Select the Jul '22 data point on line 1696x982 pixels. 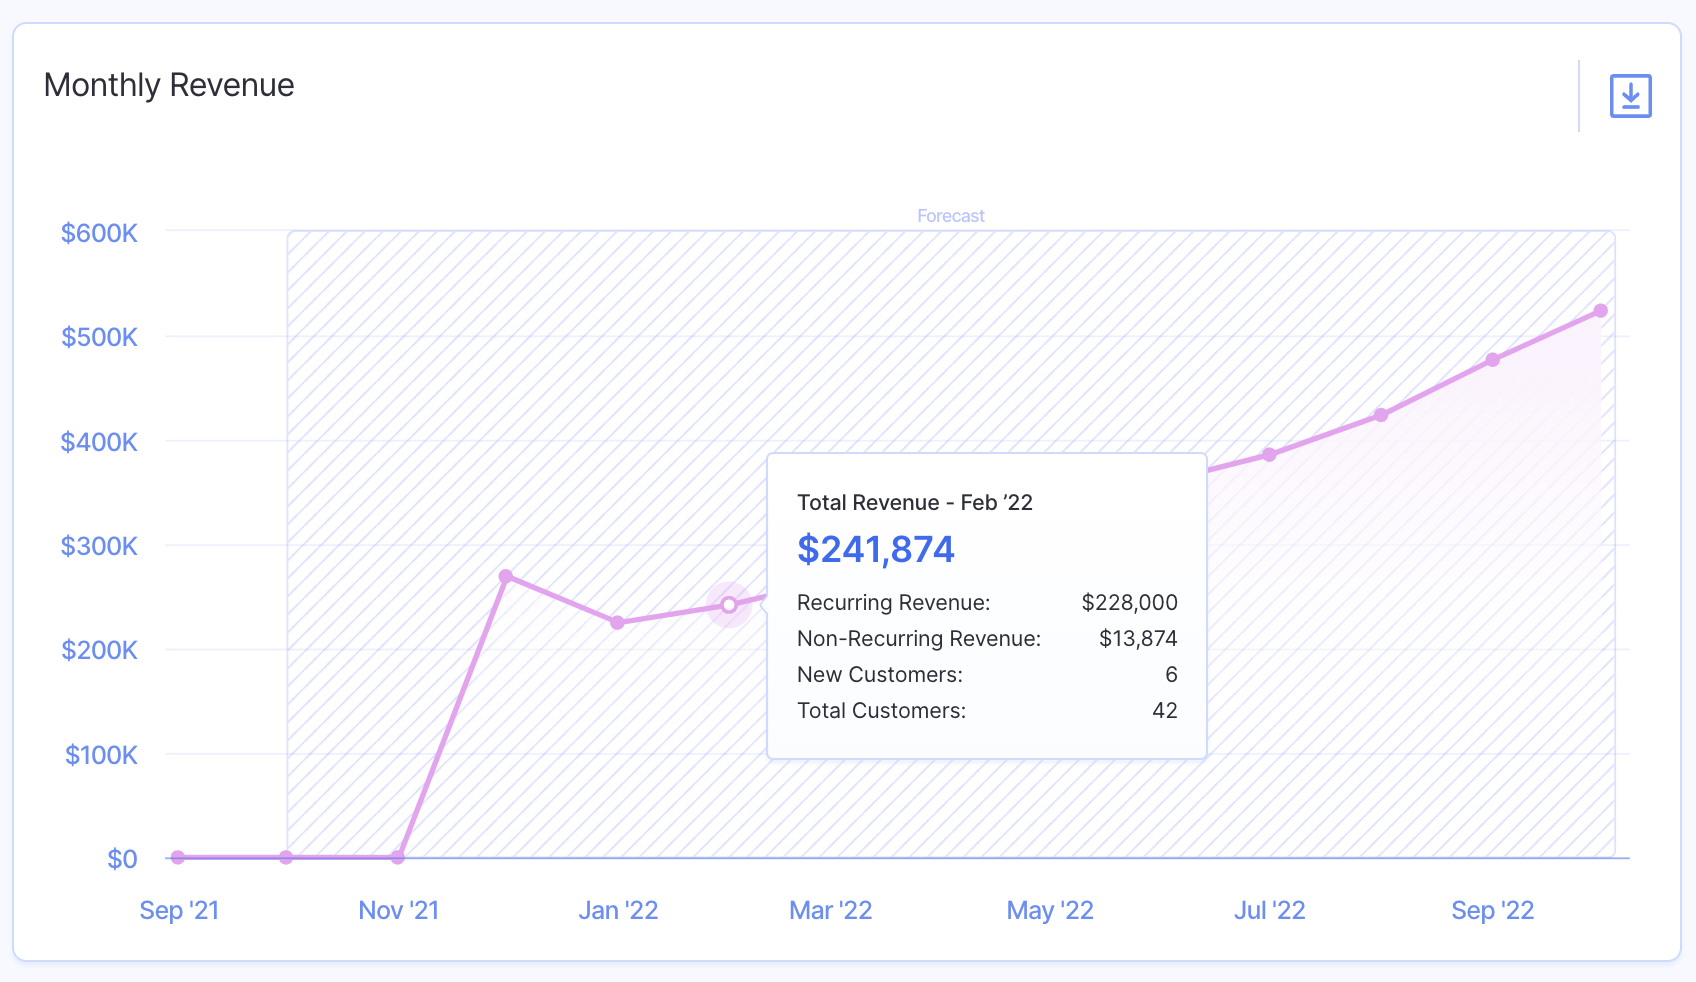1269,454
